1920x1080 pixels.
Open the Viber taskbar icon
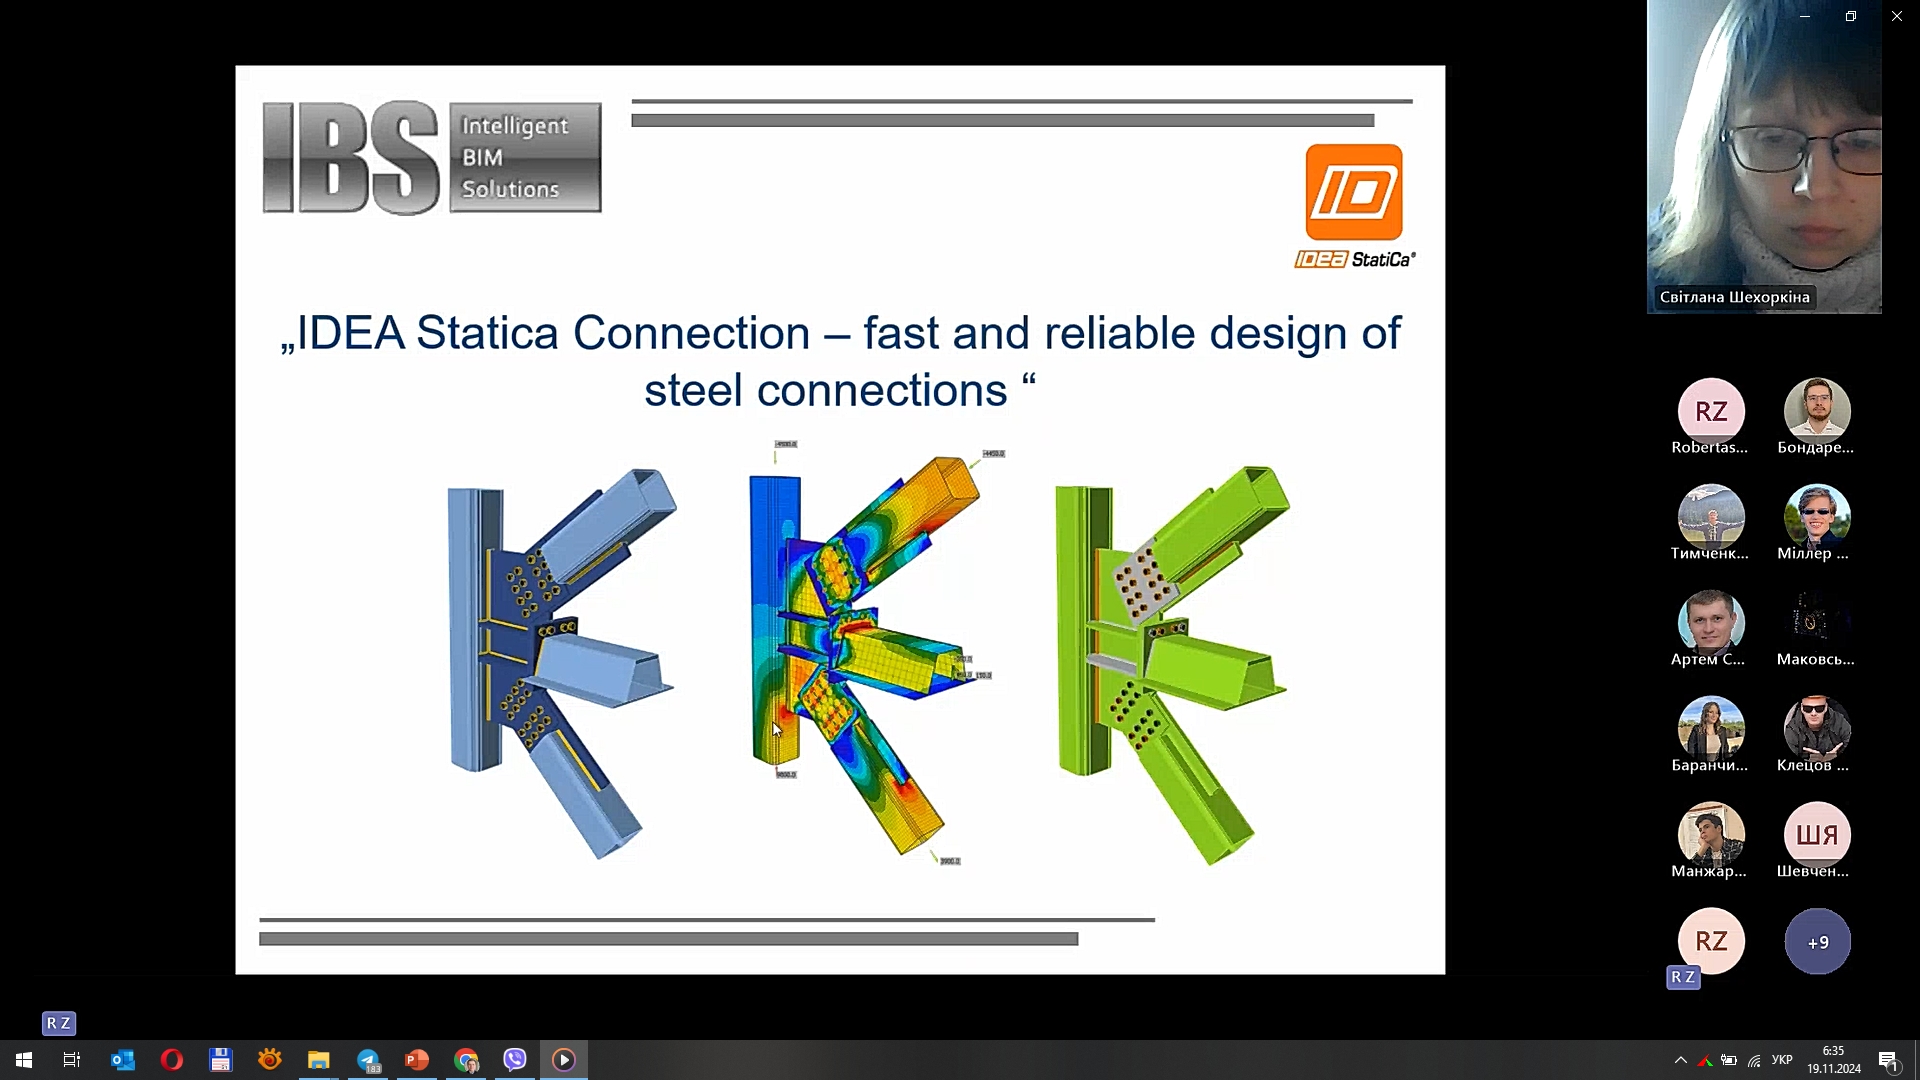tap(515, 1060)
